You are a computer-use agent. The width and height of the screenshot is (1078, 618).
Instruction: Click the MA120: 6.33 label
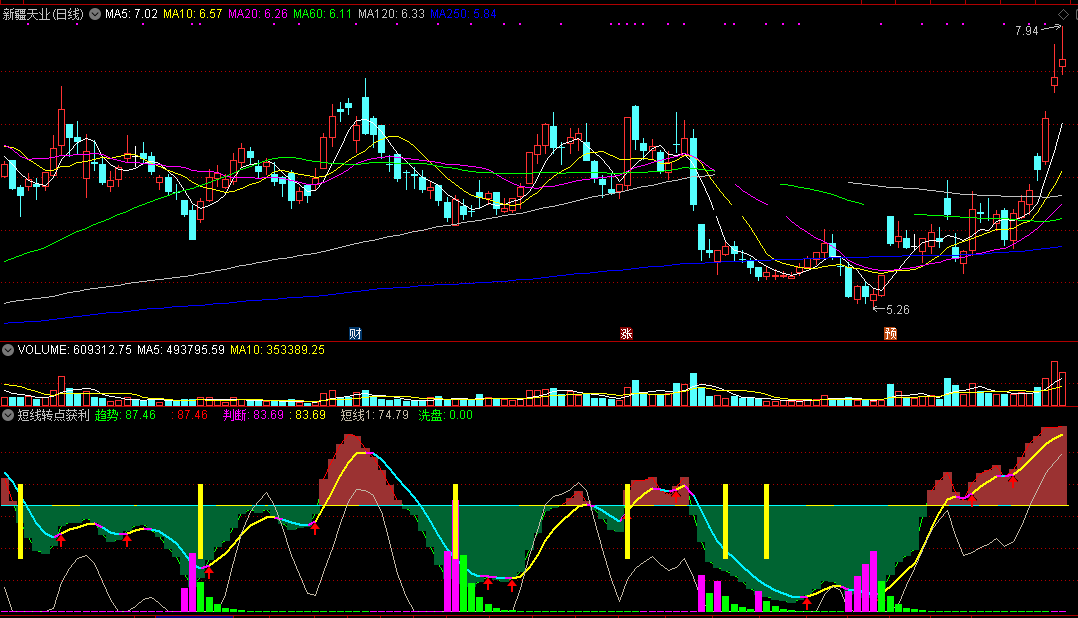[x=391, y=14]
